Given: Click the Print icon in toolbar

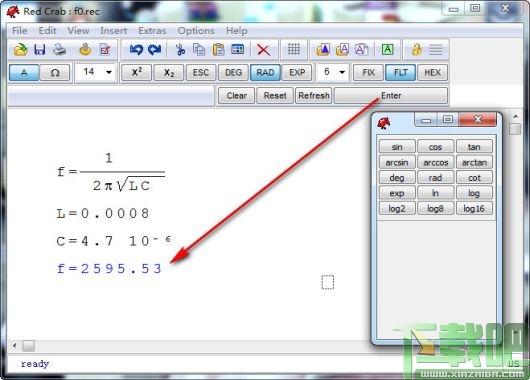Looking at the screenshot, I should pyautogui.click(x=59, y=50).
